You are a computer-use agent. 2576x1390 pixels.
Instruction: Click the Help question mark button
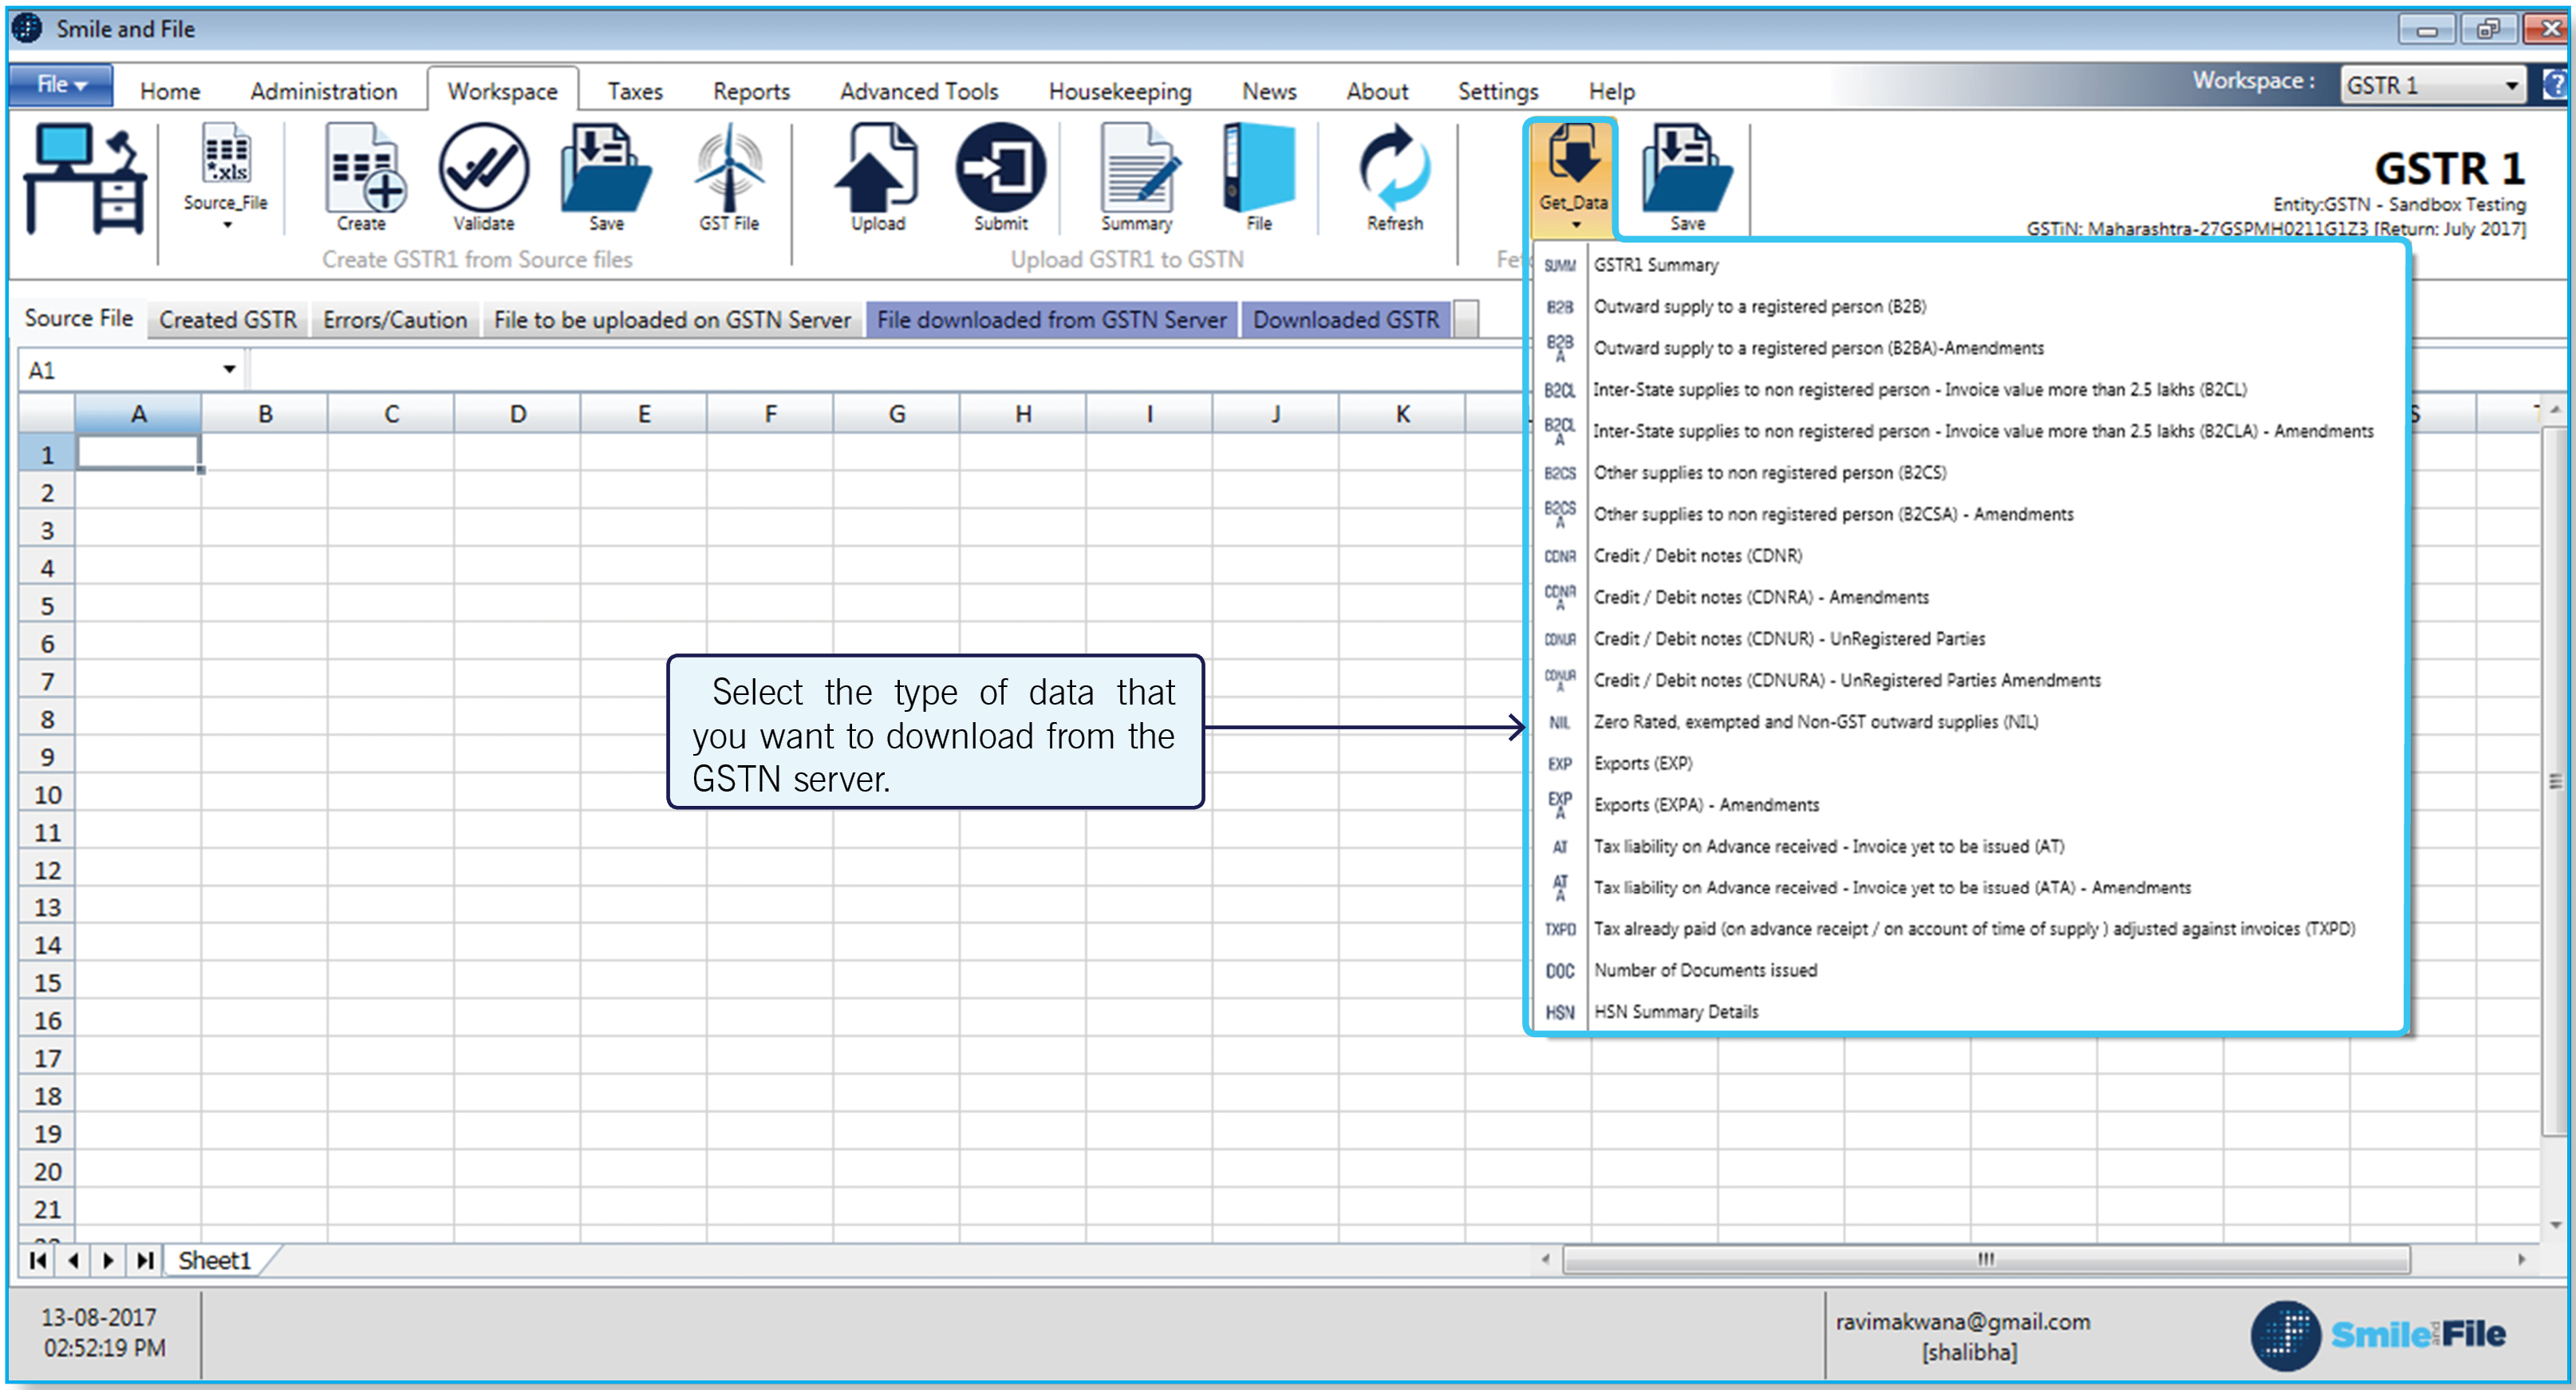(2554, 84)
